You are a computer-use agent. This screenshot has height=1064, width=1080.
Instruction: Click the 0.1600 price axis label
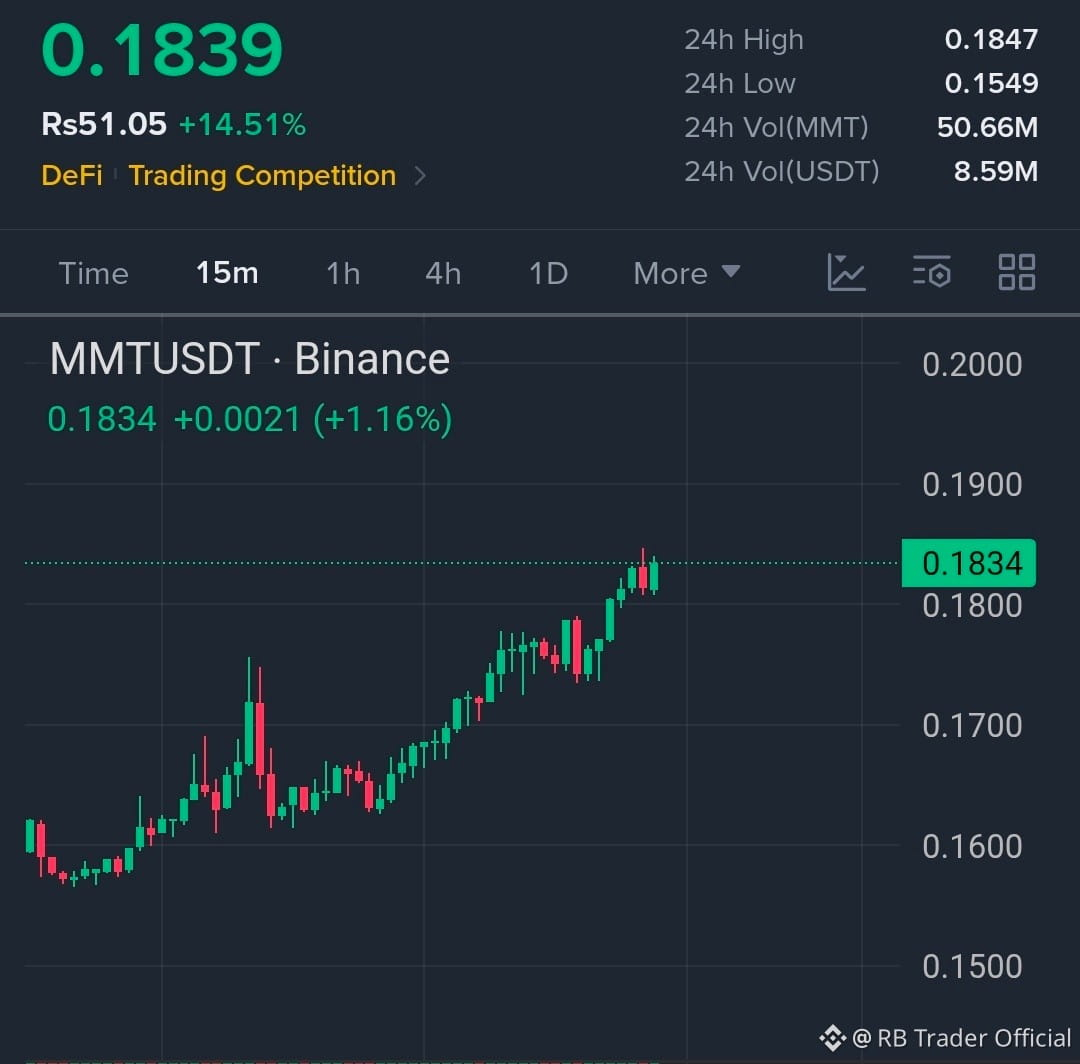[972, 846]
